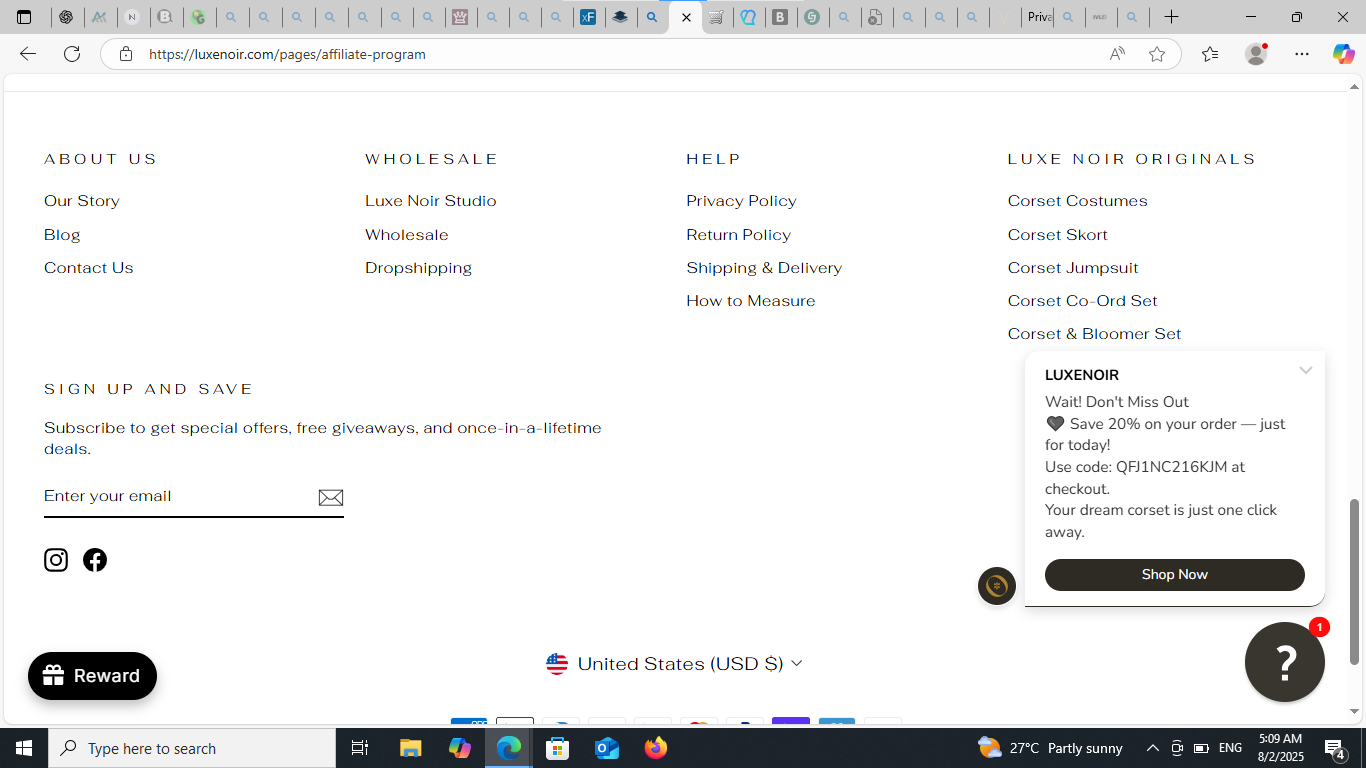Open the United States (USD $) currency selector
Viewport: 1366px width, 768px height.
tap(675, 664)
